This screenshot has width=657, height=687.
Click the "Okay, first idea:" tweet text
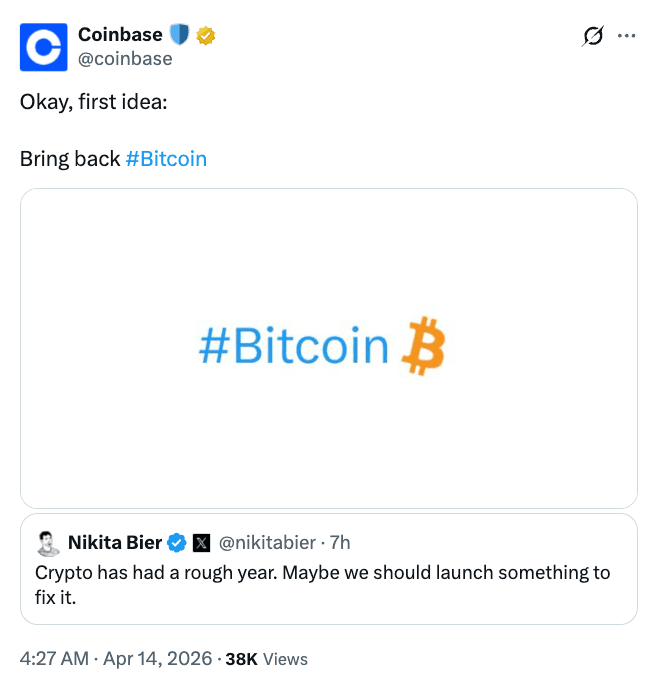coord(93,103)
